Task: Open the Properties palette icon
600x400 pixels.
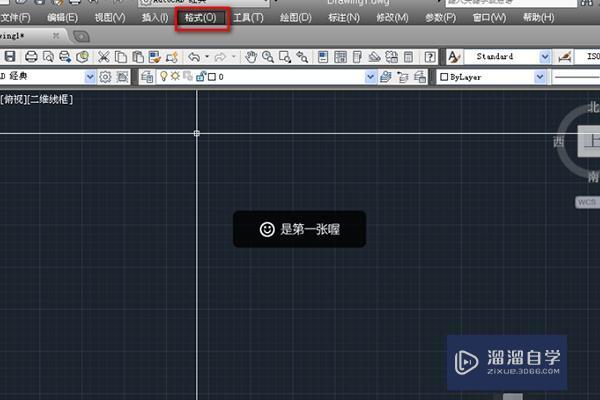Action: point(323,57)
